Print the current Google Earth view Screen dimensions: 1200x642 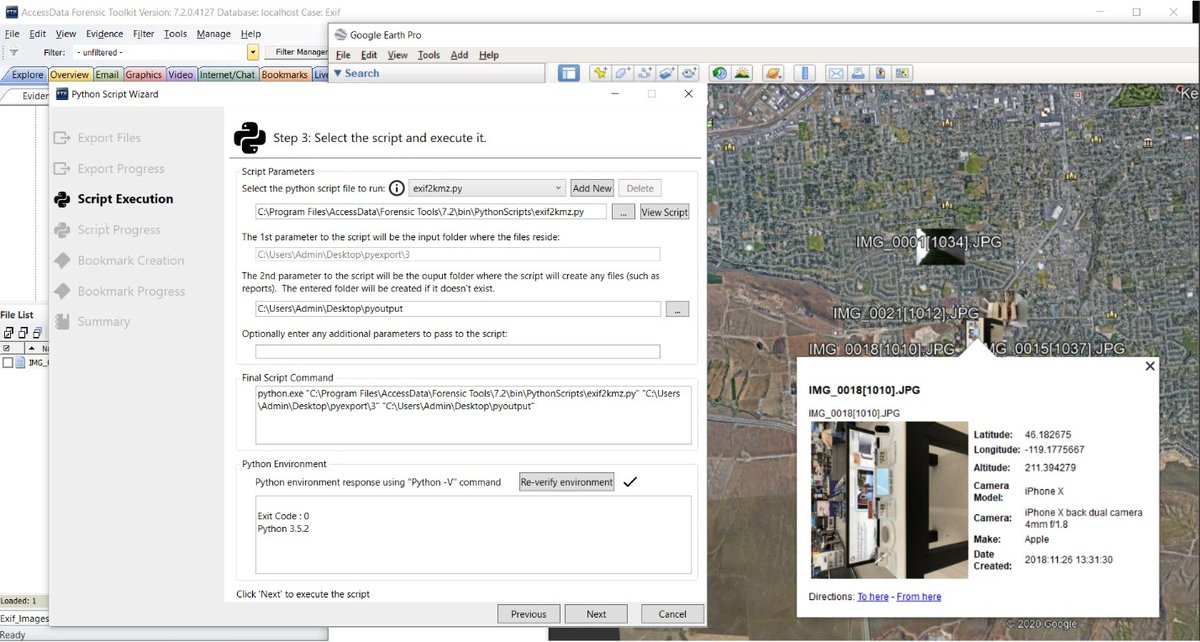coord(858,73)
